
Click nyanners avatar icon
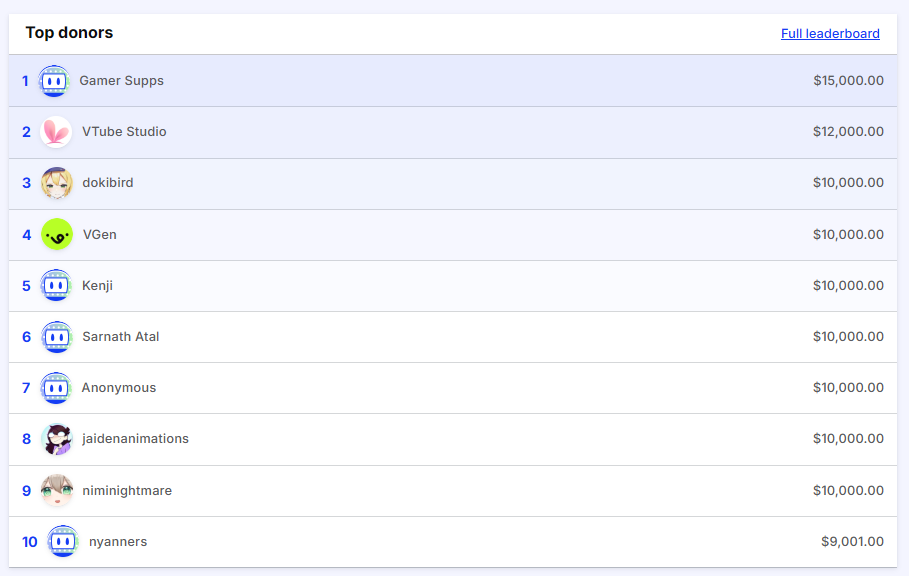pos(63,541)
